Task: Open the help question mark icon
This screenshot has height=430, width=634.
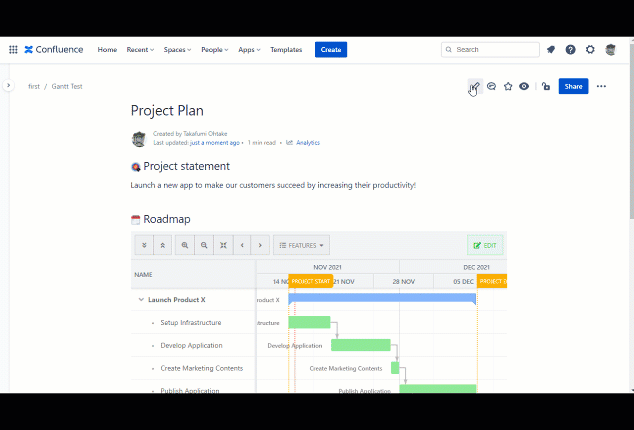Action: click(570, 49)
